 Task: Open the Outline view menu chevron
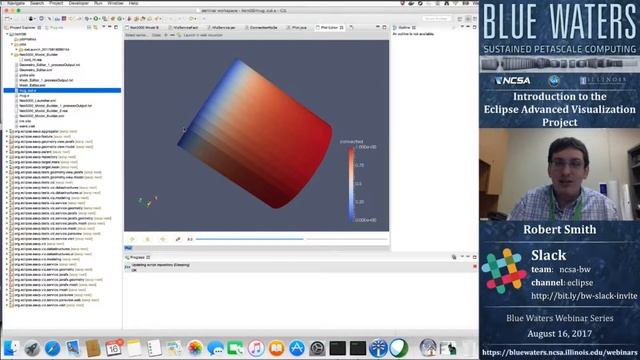462,27
